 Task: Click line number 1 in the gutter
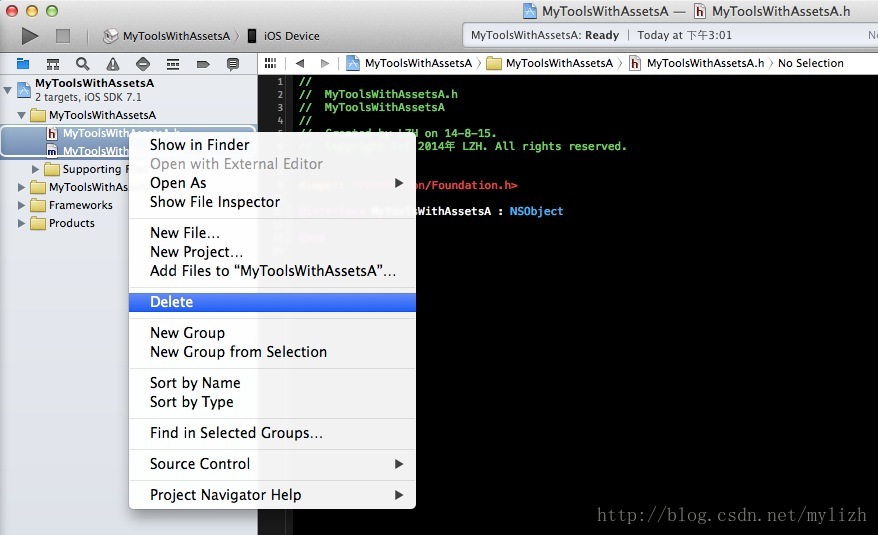[280, 82]
